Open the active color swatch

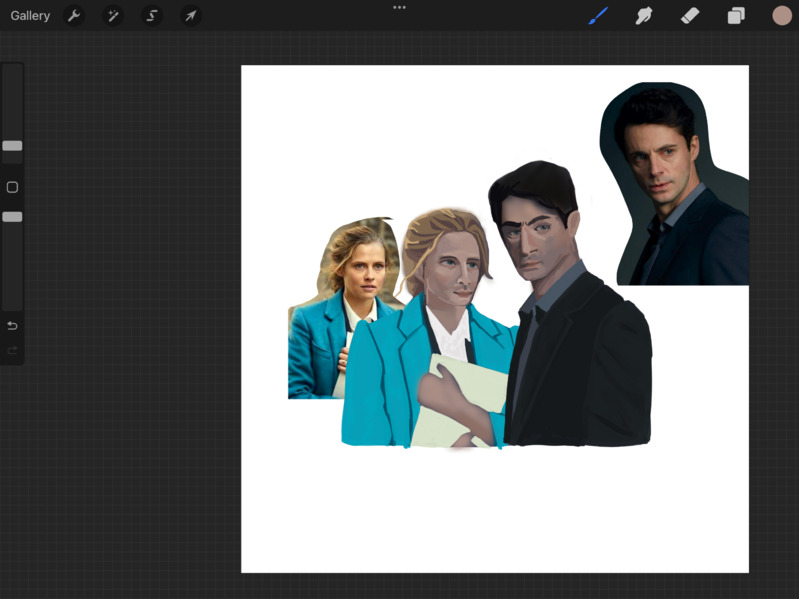(x=782, y=16)
